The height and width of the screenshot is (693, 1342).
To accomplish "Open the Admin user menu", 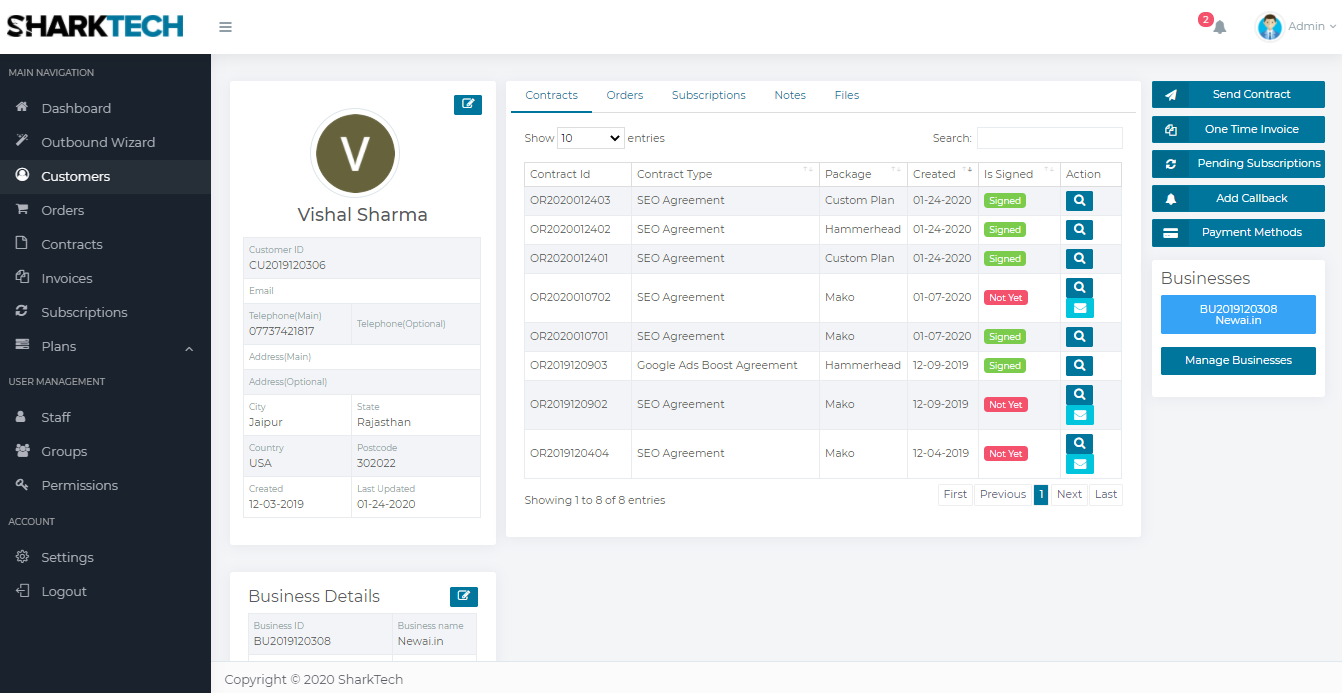I will click(1297, 27).
